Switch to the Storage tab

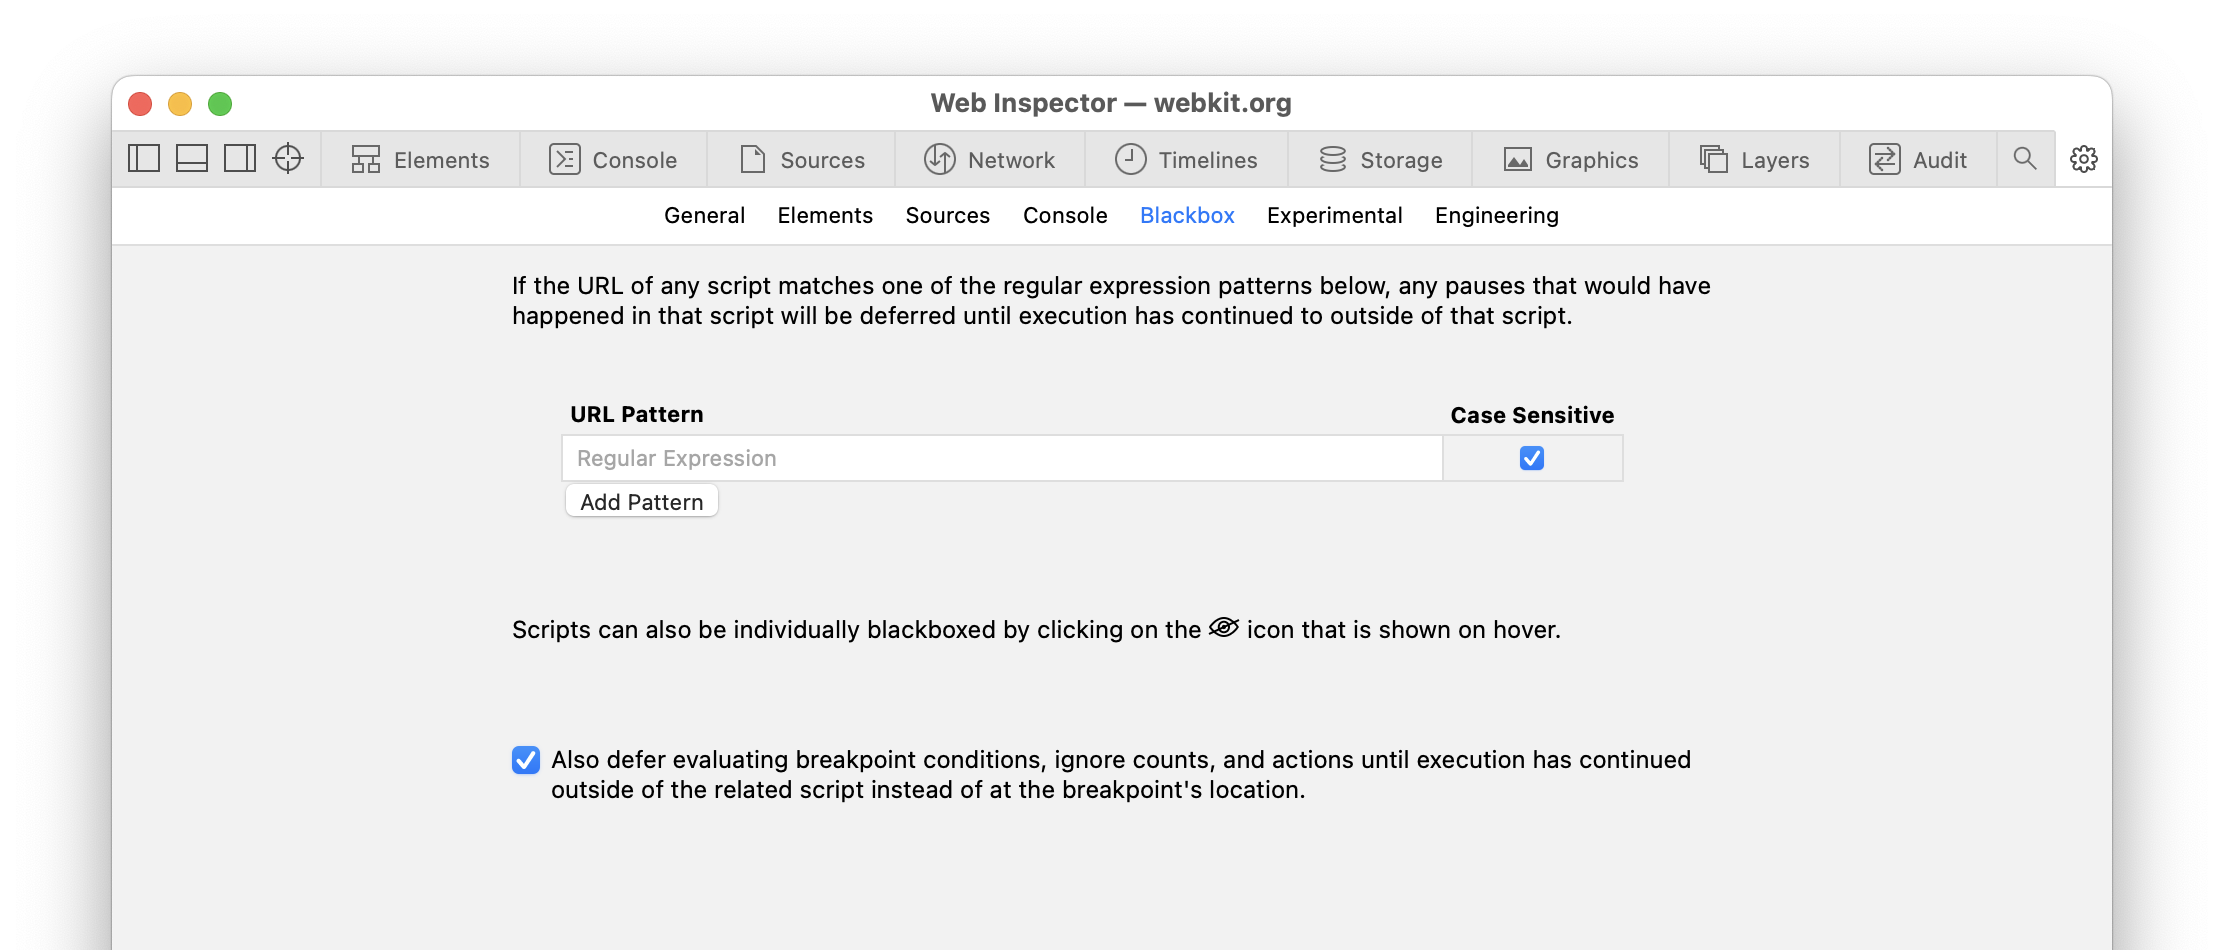[x=1381, y=160]
